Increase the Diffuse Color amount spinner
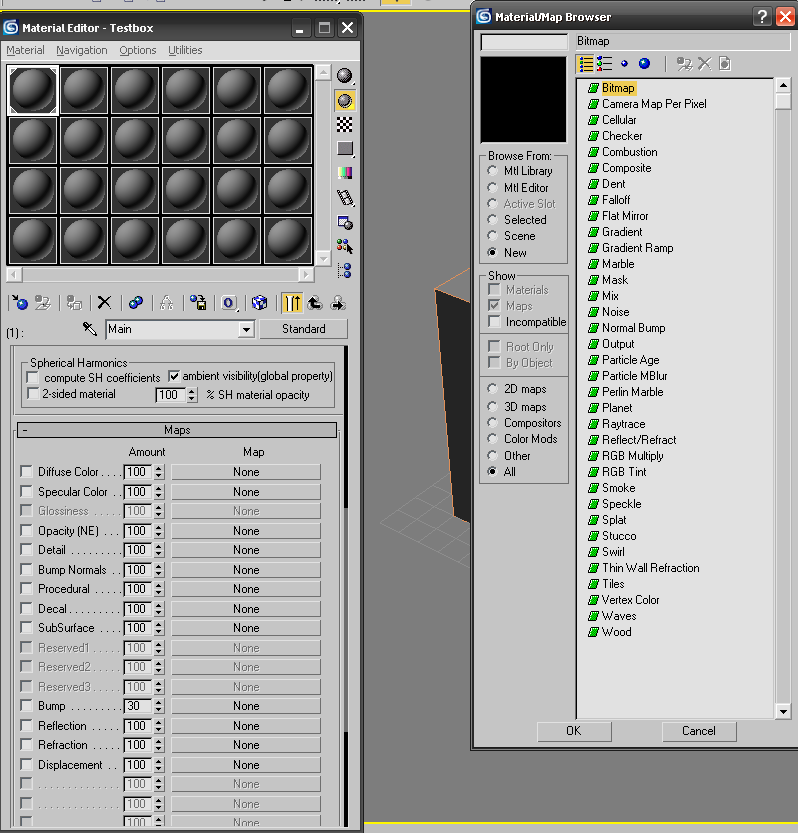 [x=159, y=469]
